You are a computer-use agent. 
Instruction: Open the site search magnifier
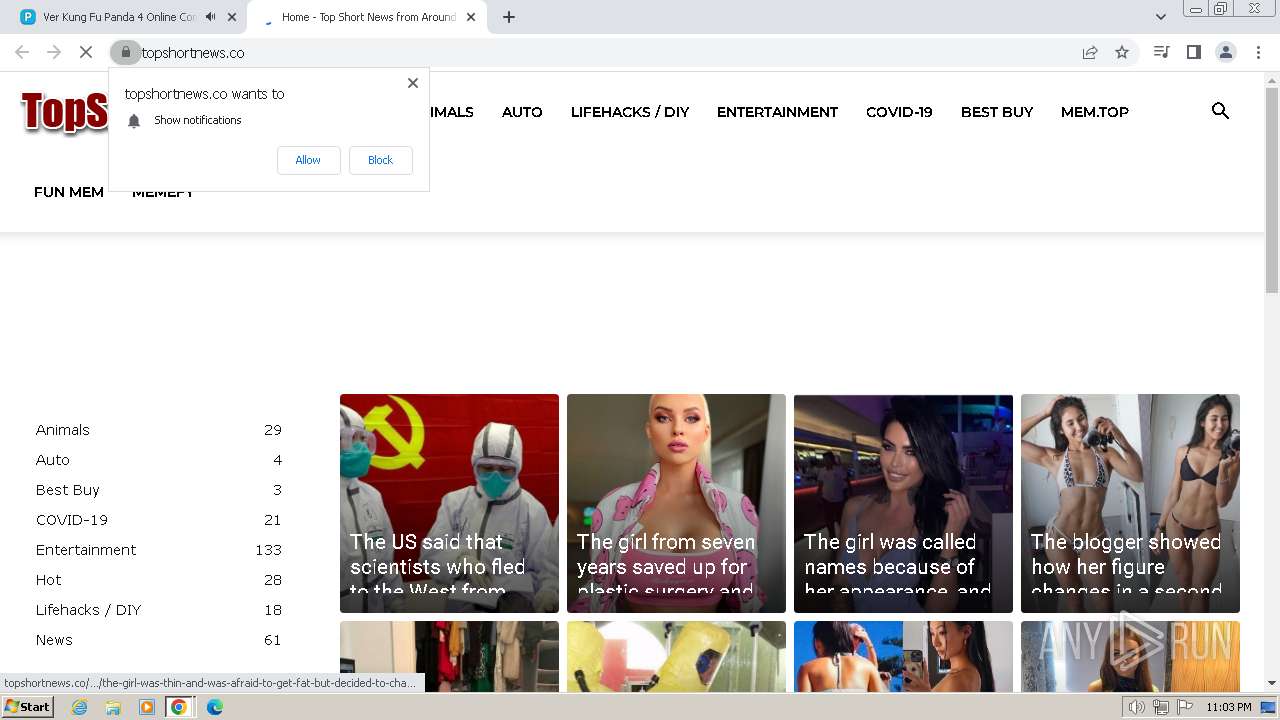1220,111
